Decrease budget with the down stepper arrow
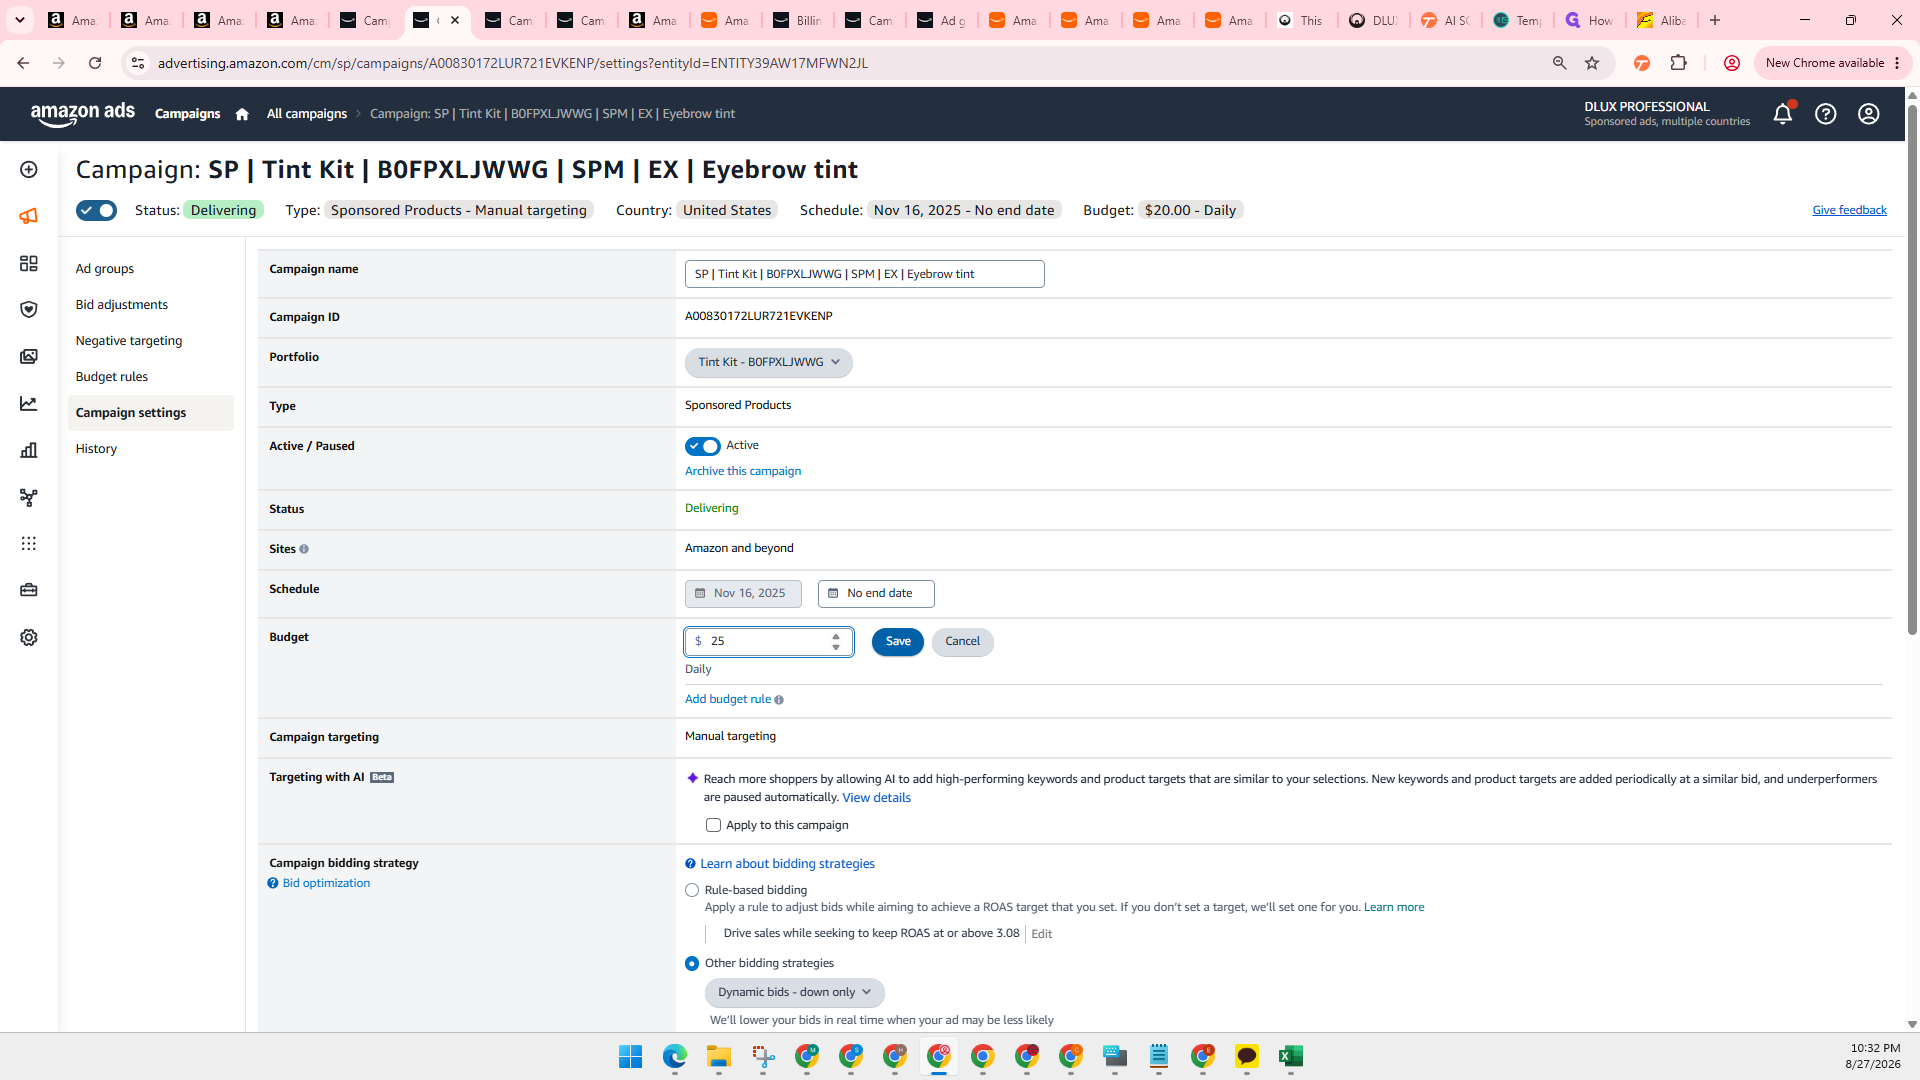1920x1080 pixels. click(x=836, y=647)
